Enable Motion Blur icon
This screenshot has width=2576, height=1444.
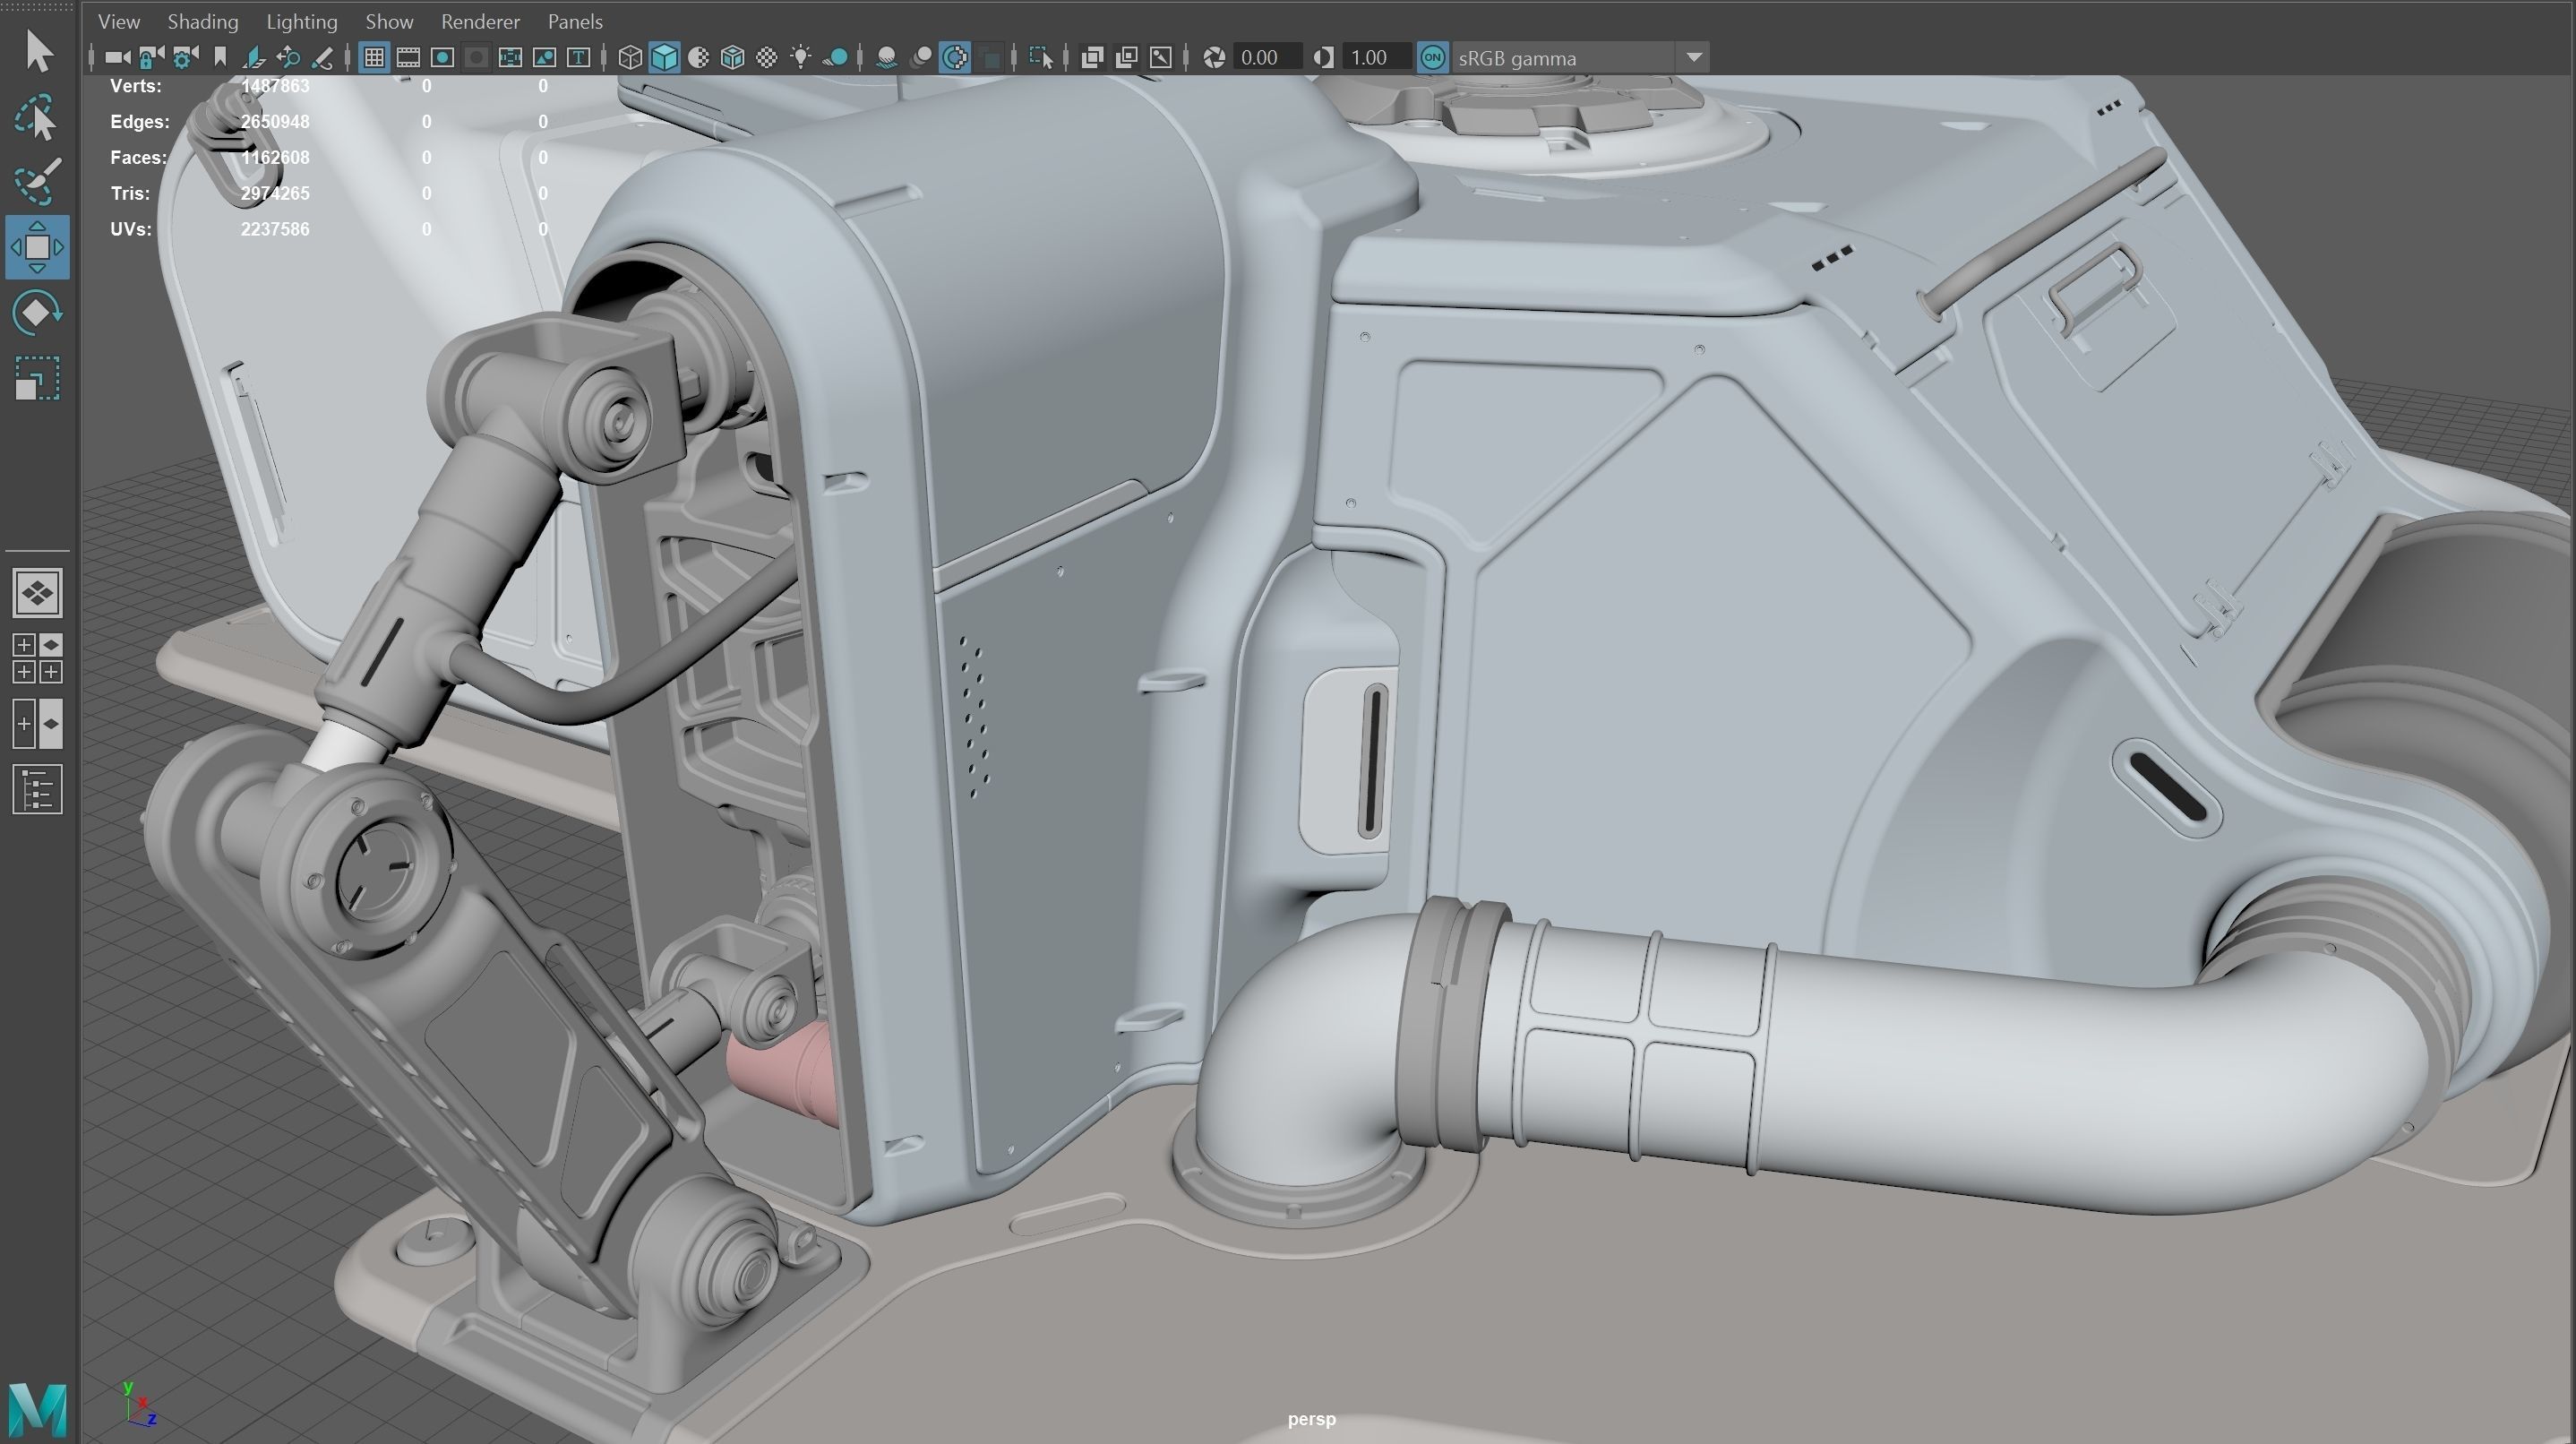coord(921,58)
